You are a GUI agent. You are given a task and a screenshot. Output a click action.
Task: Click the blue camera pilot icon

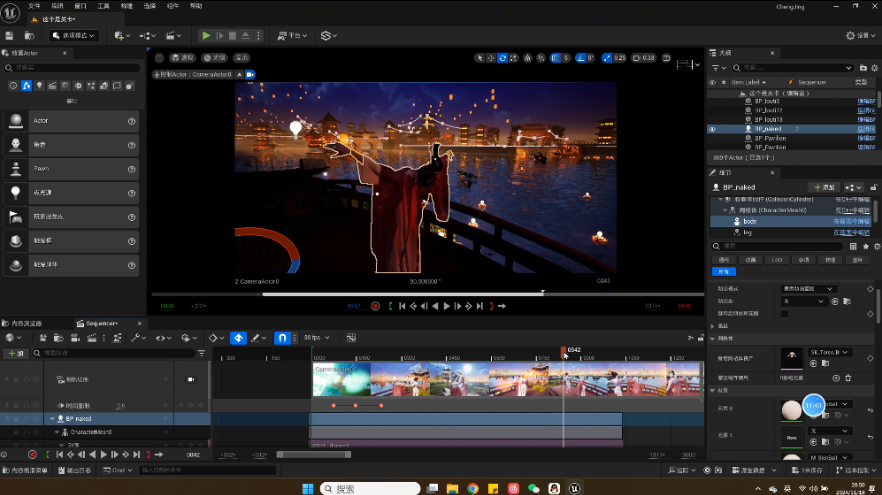(250, 74)
